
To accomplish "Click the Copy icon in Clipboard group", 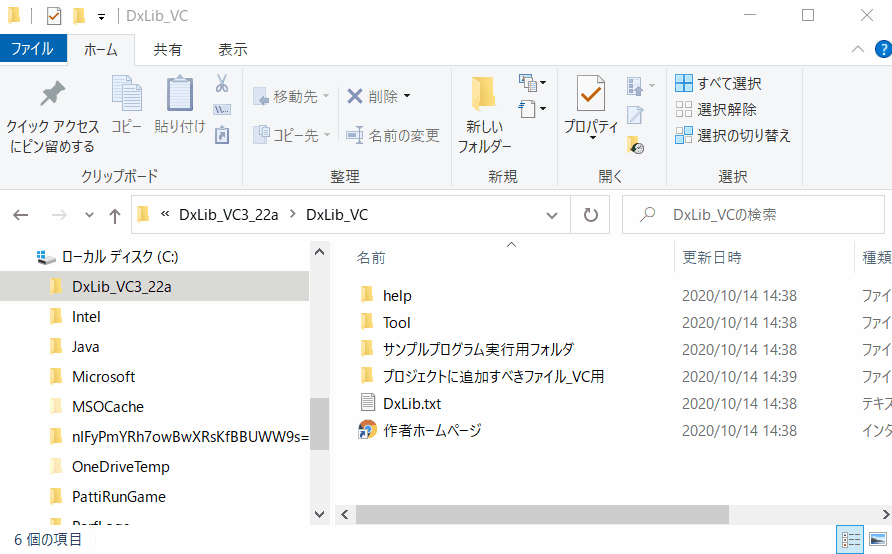I will (x=126, y=93).
